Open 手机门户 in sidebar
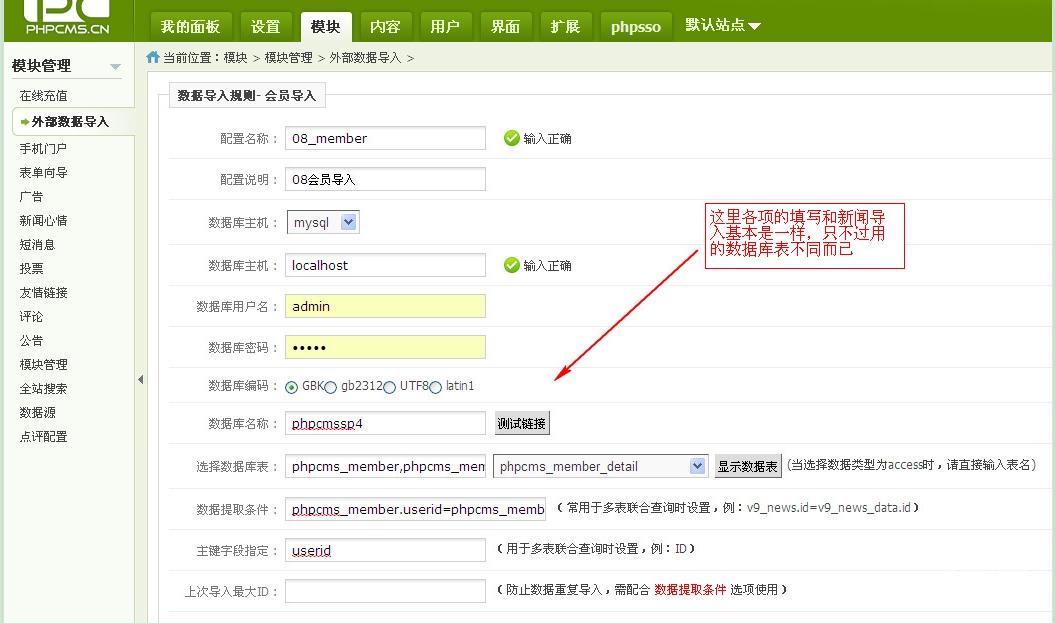Screen dimensions: 1055x624 point(43,148)
